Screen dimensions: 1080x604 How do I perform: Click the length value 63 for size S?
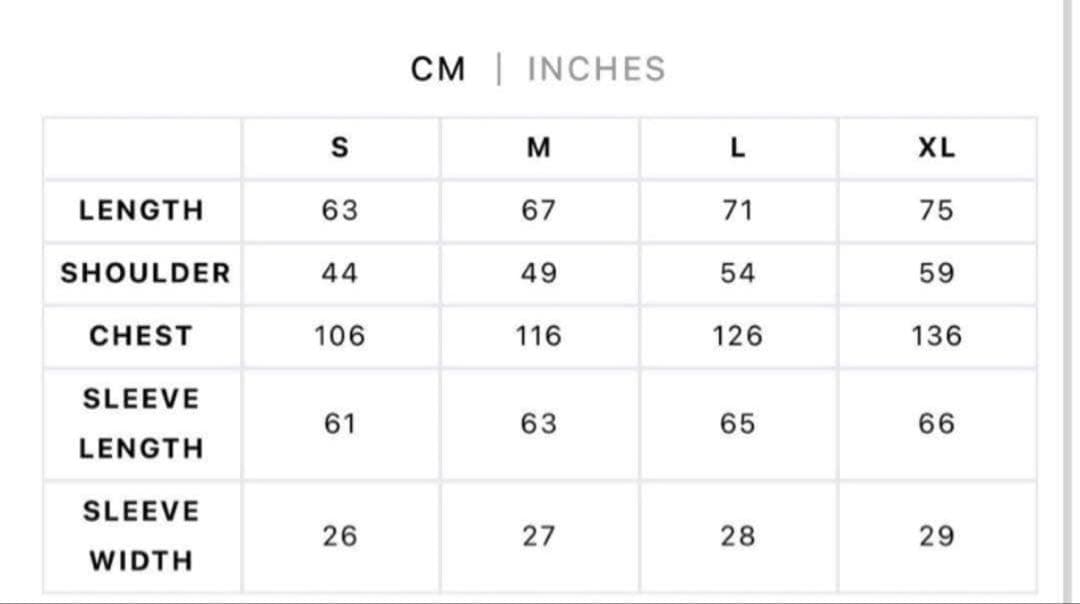[340, 211]
